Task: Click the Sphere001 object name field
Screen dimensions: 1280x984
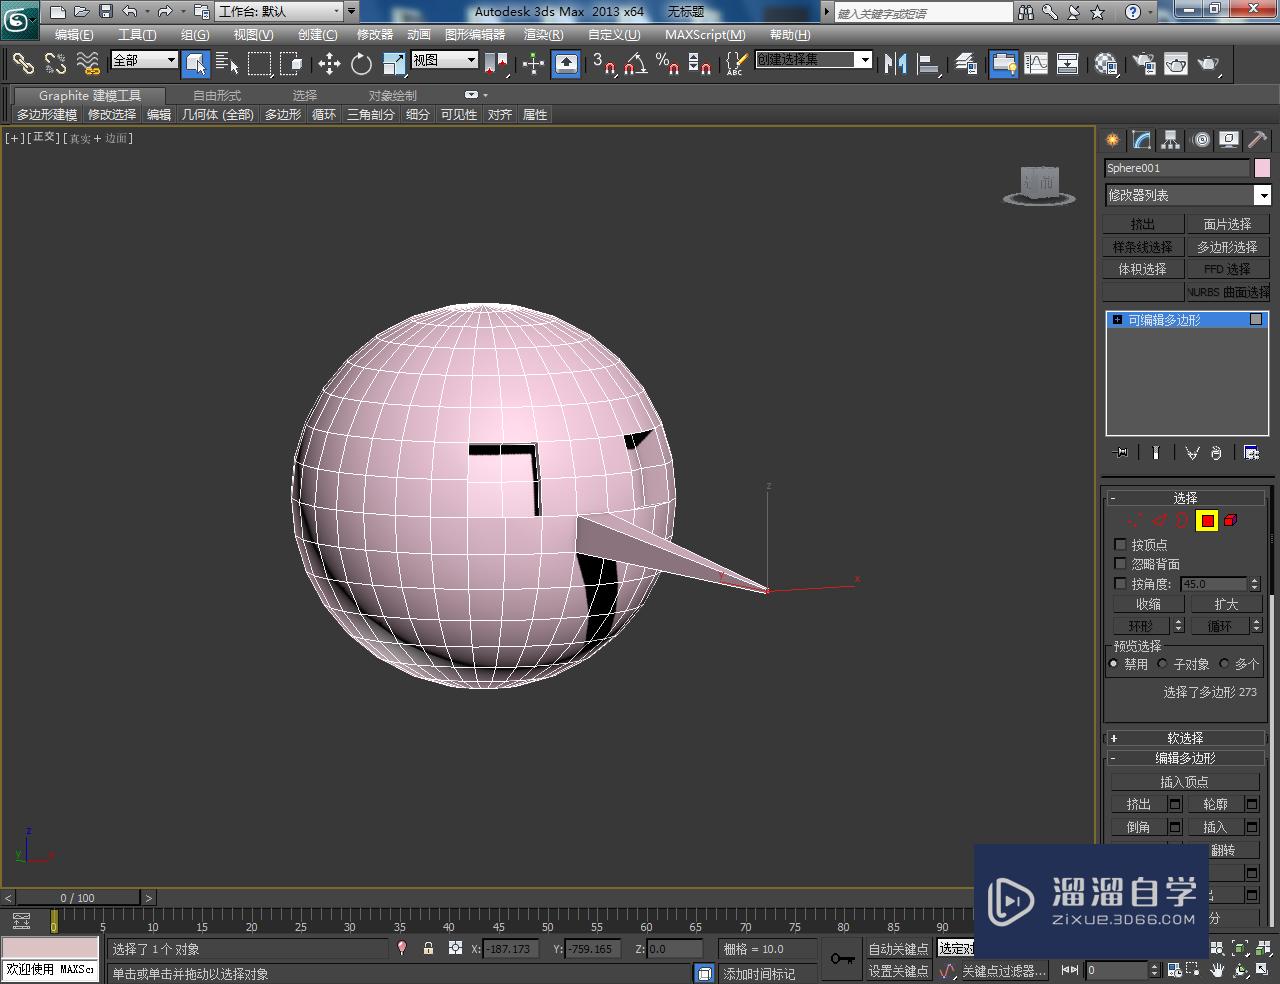Action: [1177, 168]
